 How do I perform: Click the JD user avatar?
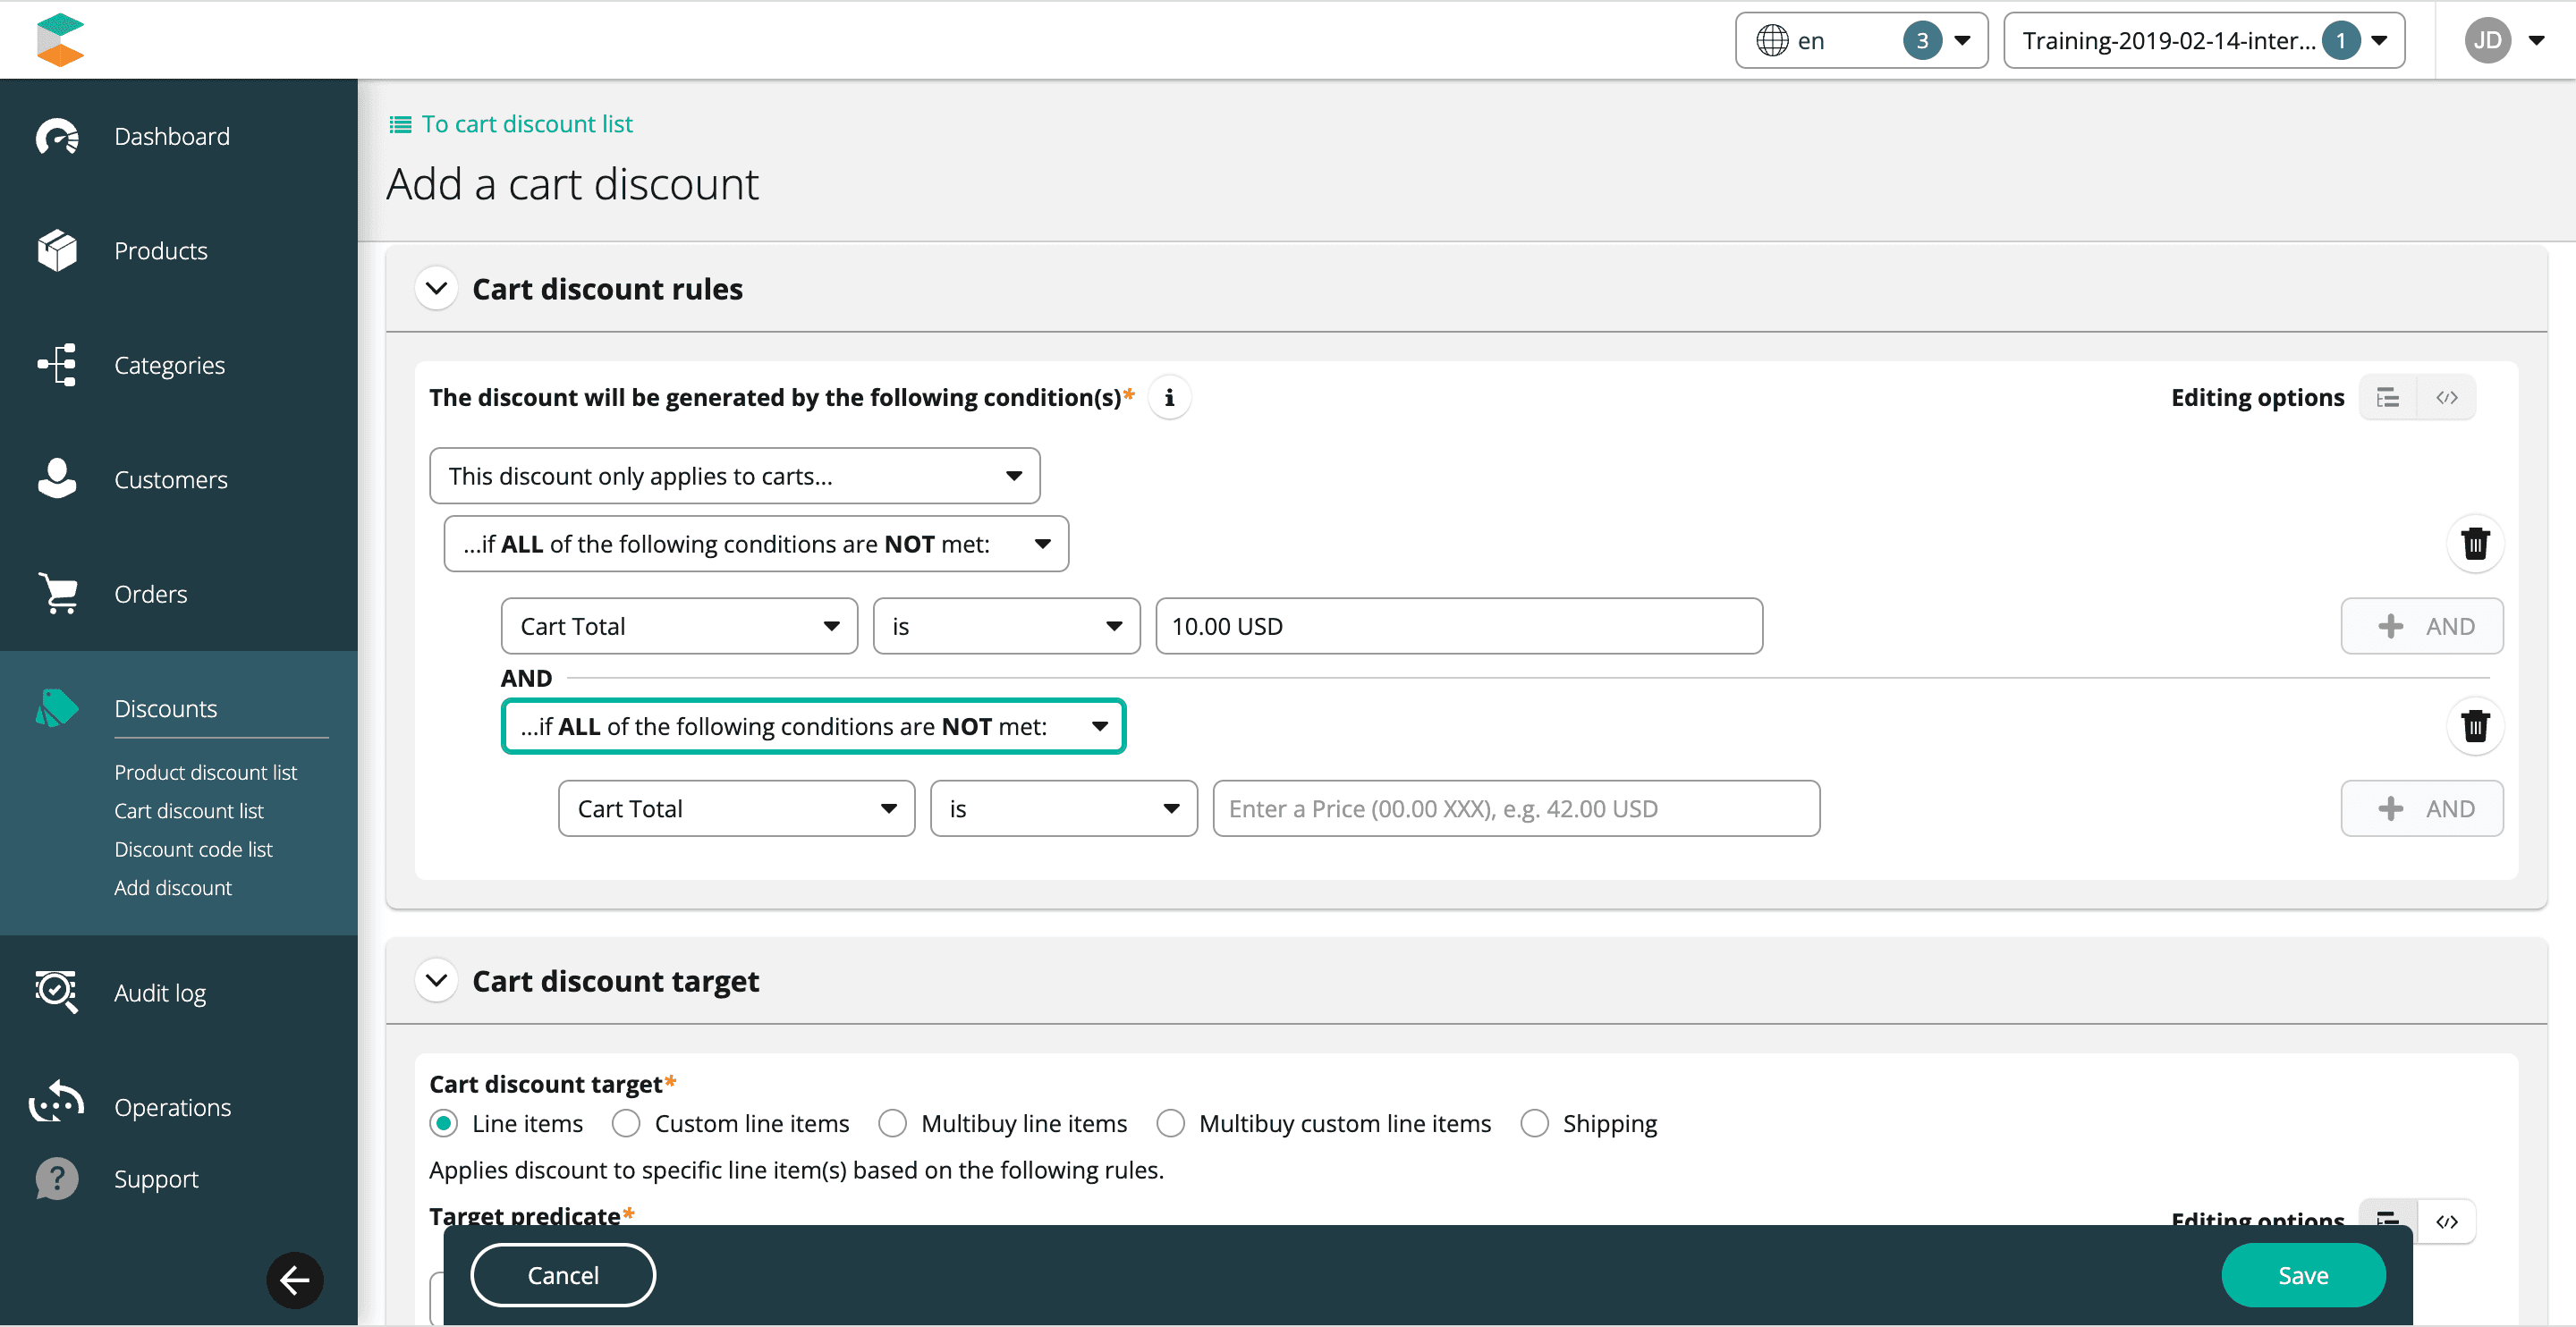(2488, 40)
